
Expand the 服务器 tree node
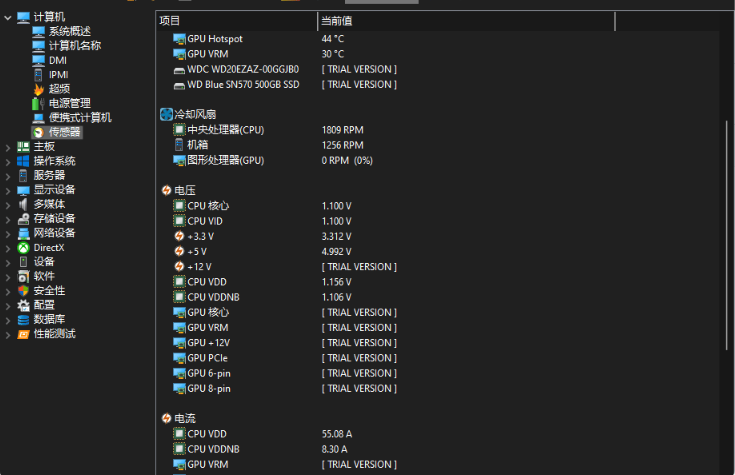pyautogui.click(x=8, y=177)
